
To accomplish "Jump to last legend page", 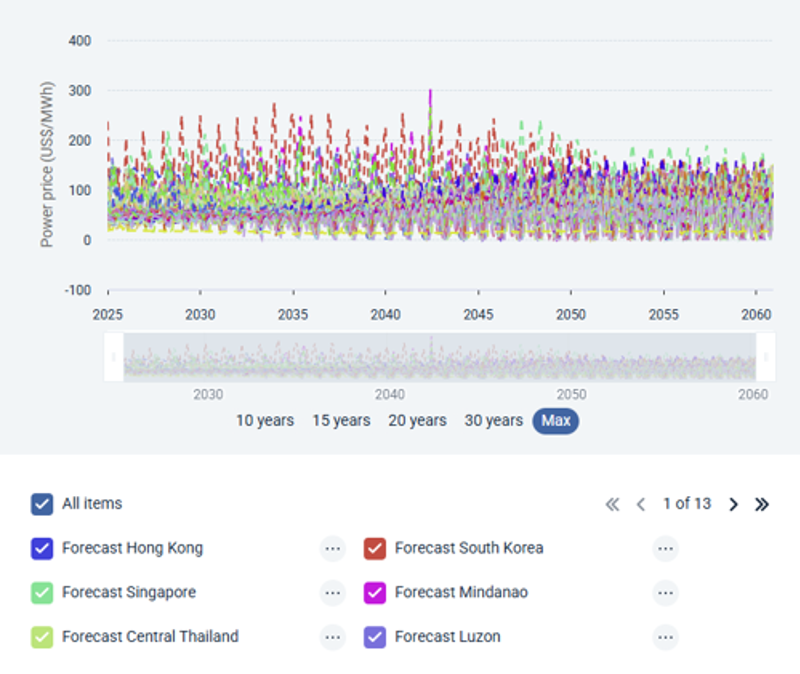I will coord(762,504).
